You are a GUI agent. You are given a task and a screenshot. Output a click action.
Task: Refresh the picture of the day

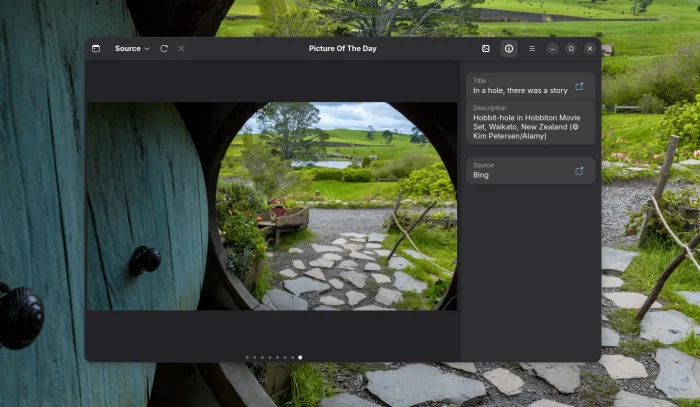coord(164,49)
